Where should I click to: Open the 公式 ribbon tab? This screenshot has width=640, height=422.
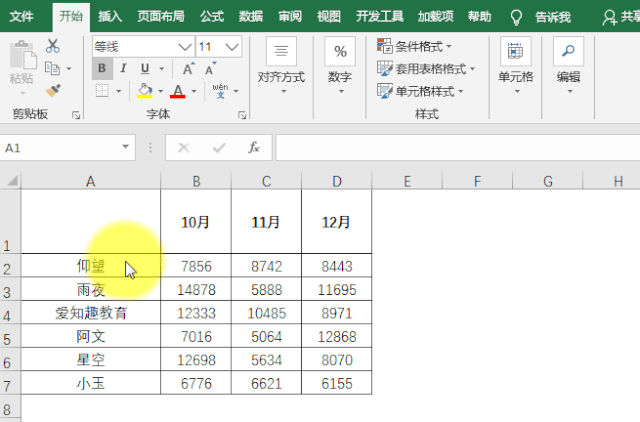pos(211,17)
